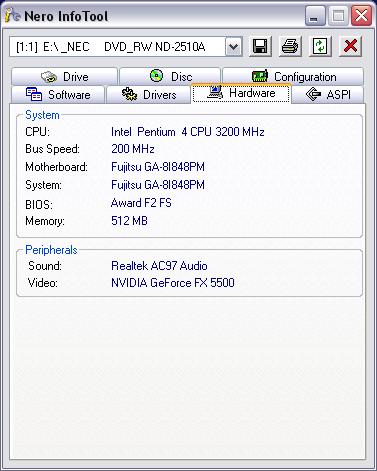Click the red X exit icon in toolbar

(x=350, y=46)
